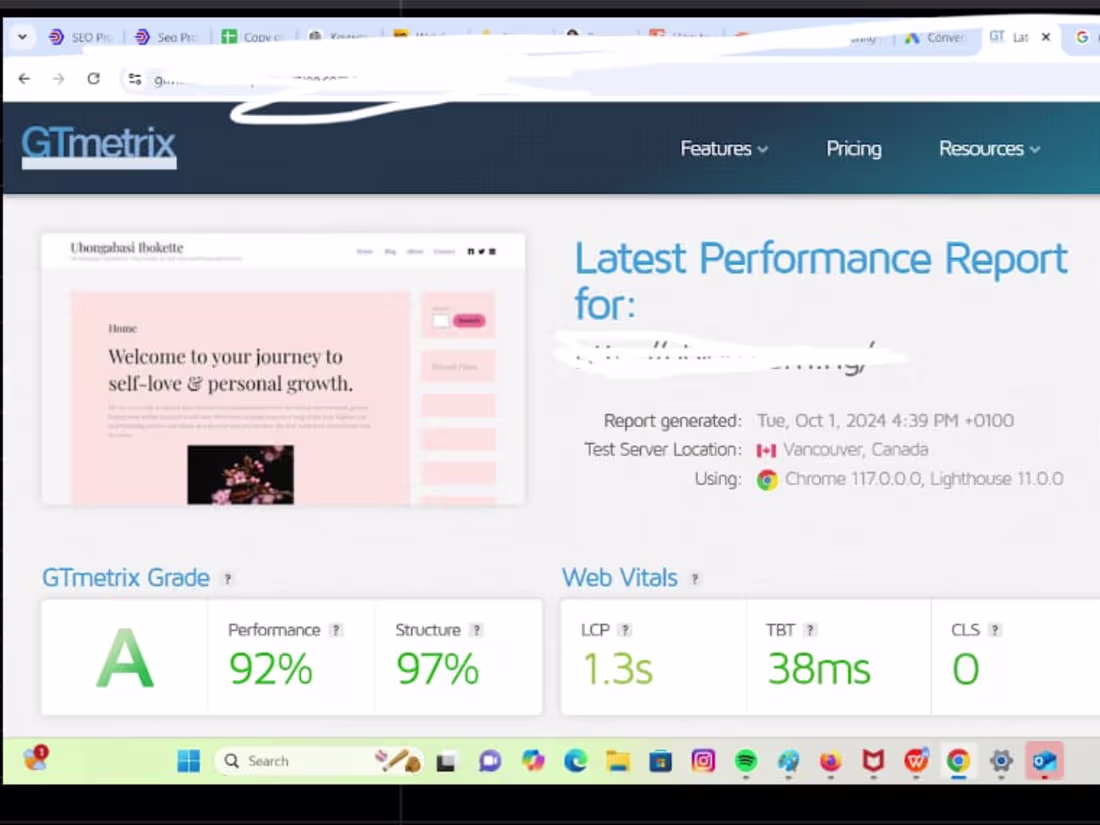Select the active GTmetrix 'Lat' tab
This screenshot has height=825, width=1100.
coord(1010,36)
